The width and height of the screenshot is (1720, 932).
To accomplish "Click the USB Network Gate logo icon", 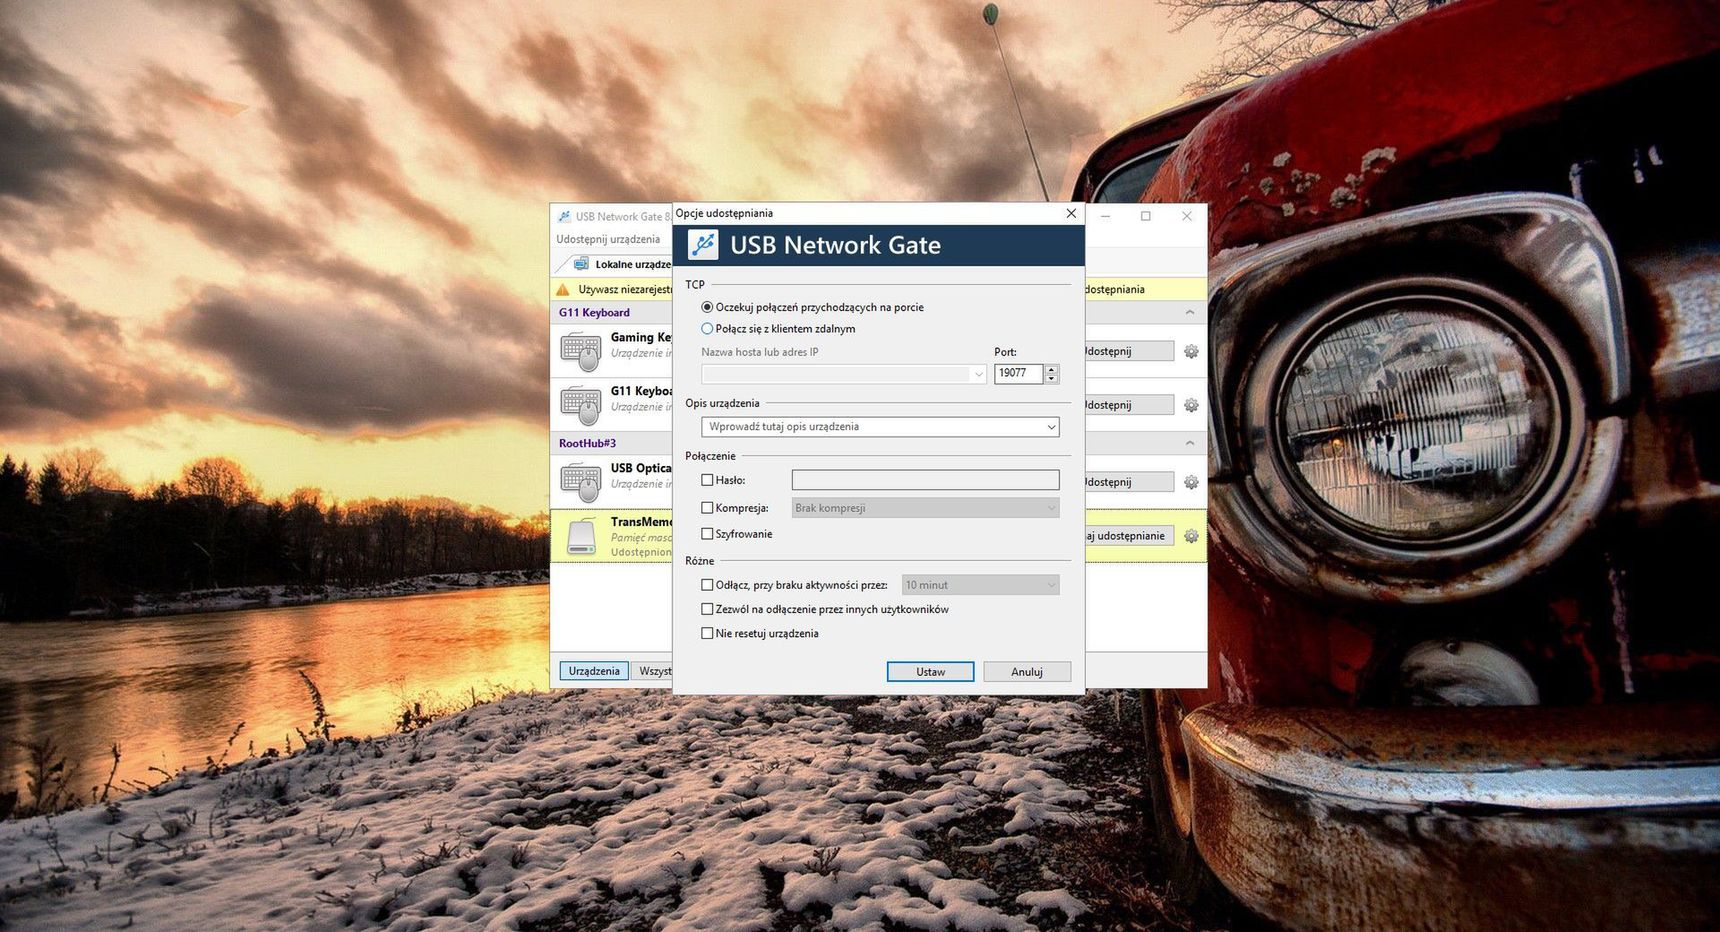I will click(x=703, y=245).
